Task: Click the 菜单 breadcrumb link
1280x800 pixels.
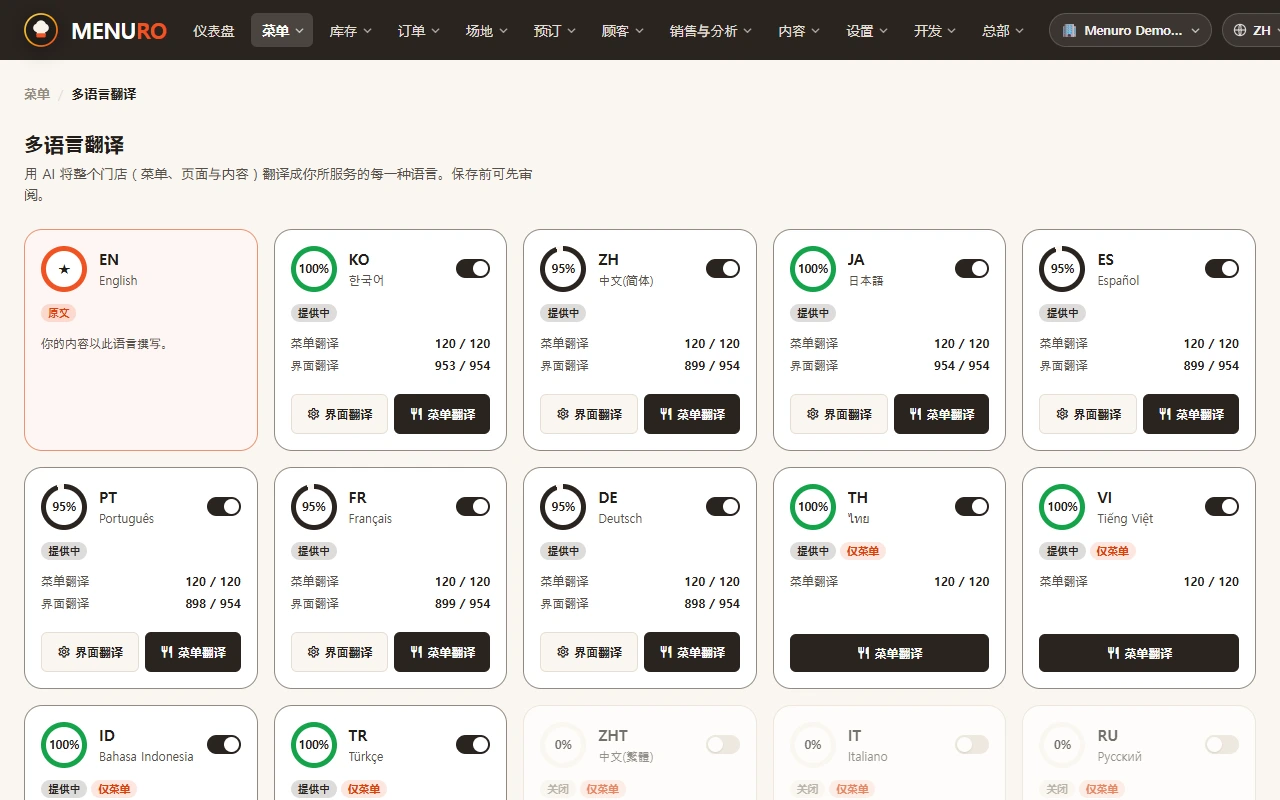Action: pos(37,94)
